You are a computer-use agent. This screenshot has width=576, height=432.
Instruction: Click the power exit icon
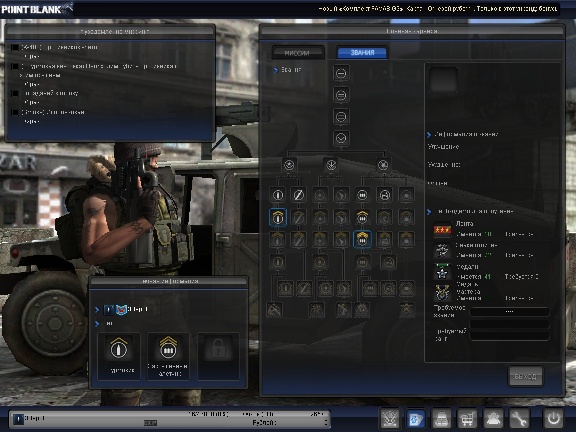554,418
